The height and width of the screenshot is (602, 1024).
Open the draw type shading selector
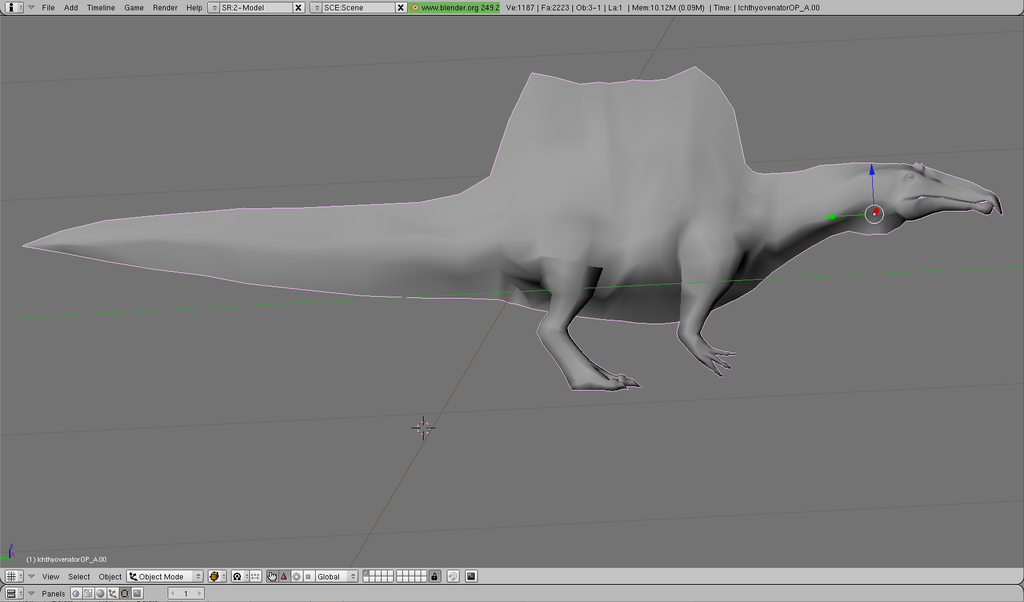[217, 576]
